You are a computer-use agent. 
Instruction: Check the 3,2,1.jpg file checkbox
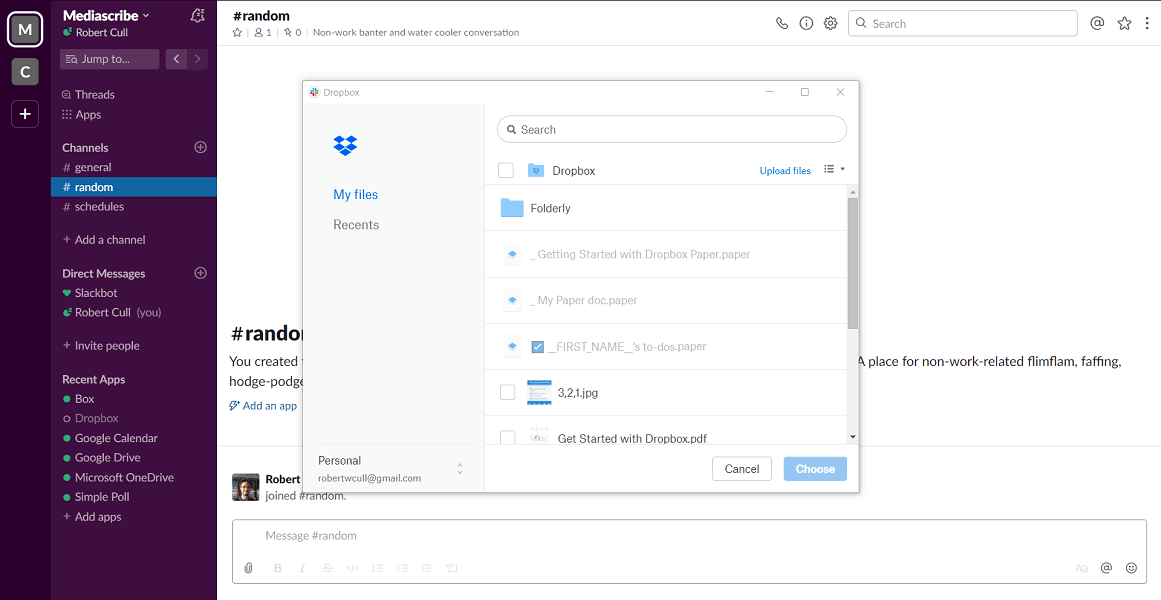point(507,393)
